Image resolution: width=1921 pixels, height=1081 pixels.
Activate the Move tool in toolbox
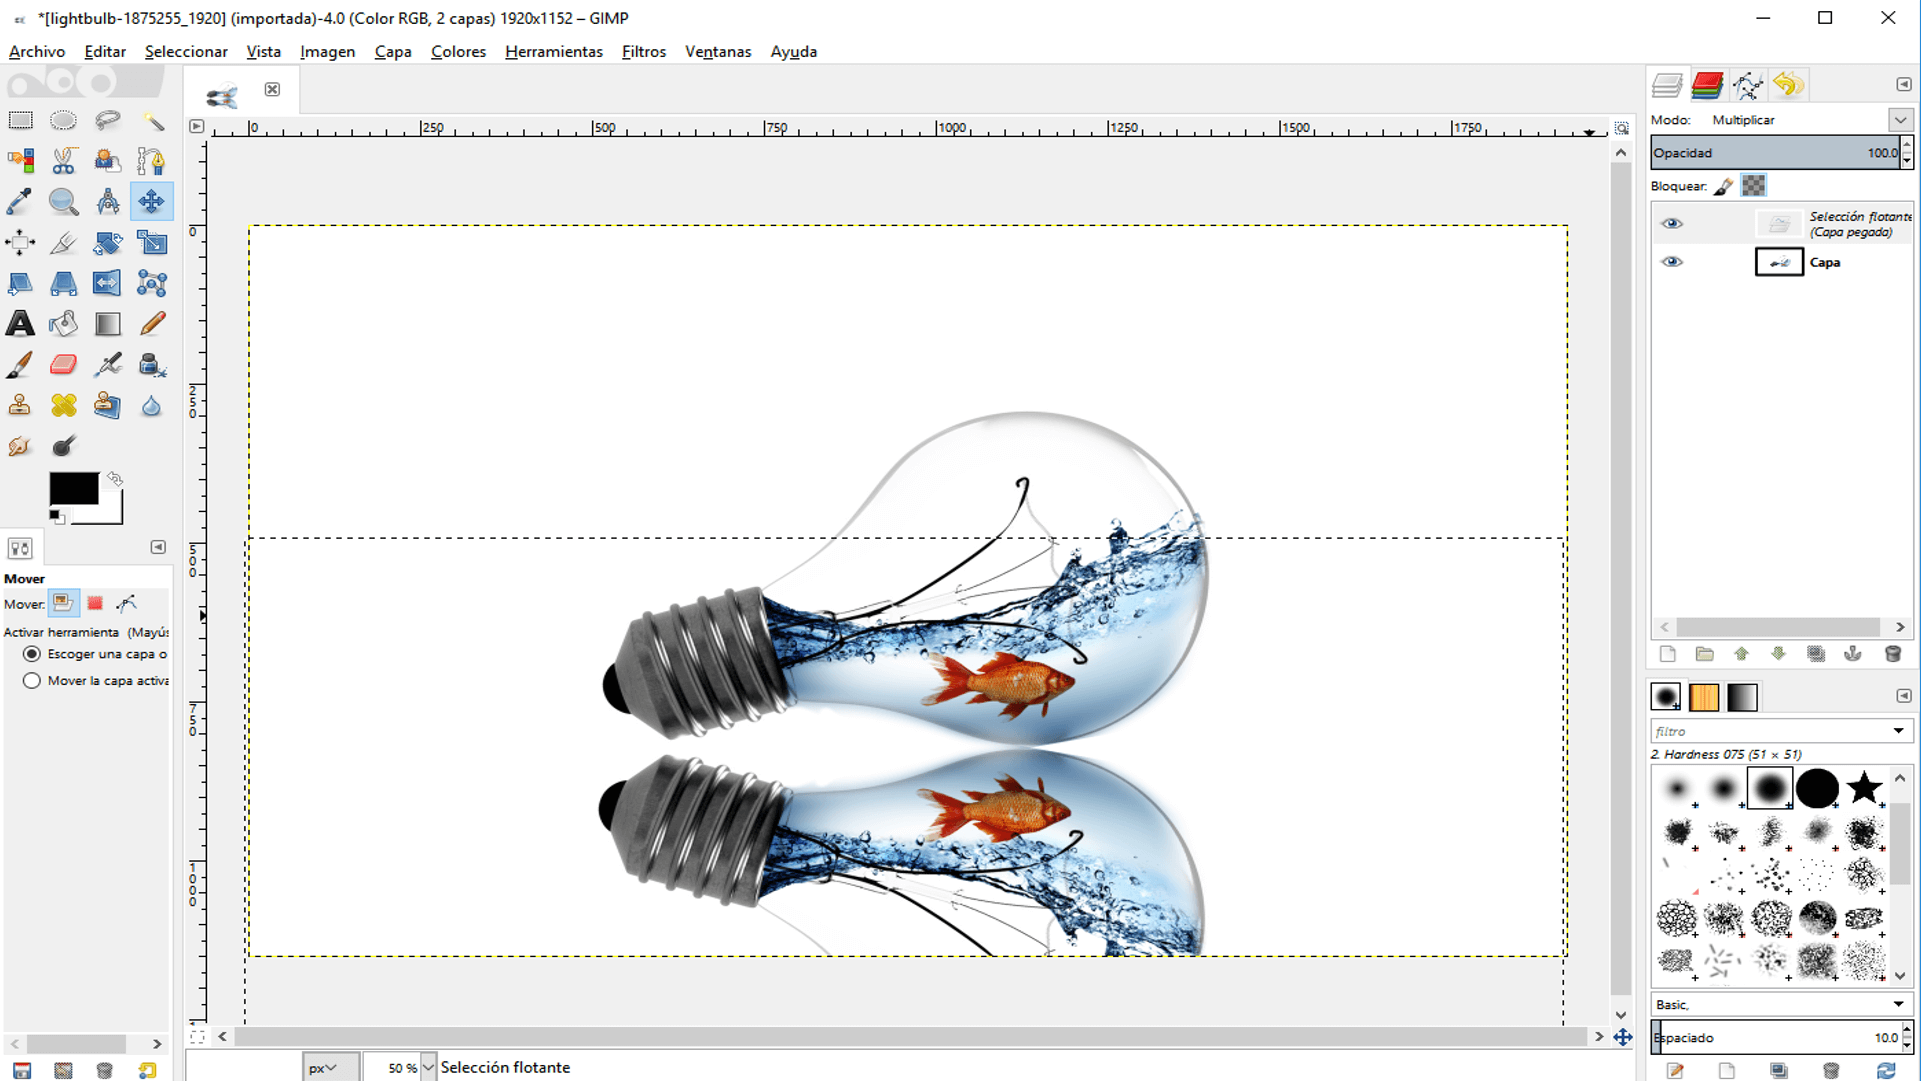[152, 202]
